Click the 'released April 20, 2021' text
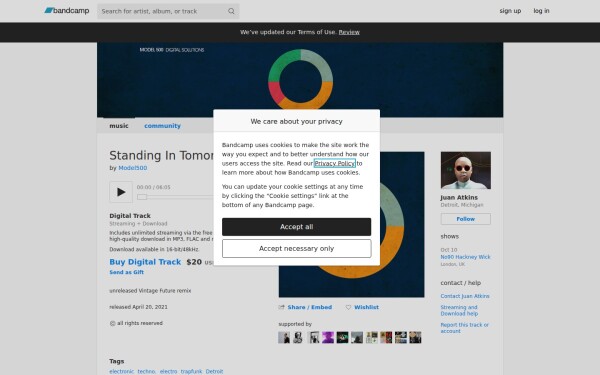 (x=138, y=307)
